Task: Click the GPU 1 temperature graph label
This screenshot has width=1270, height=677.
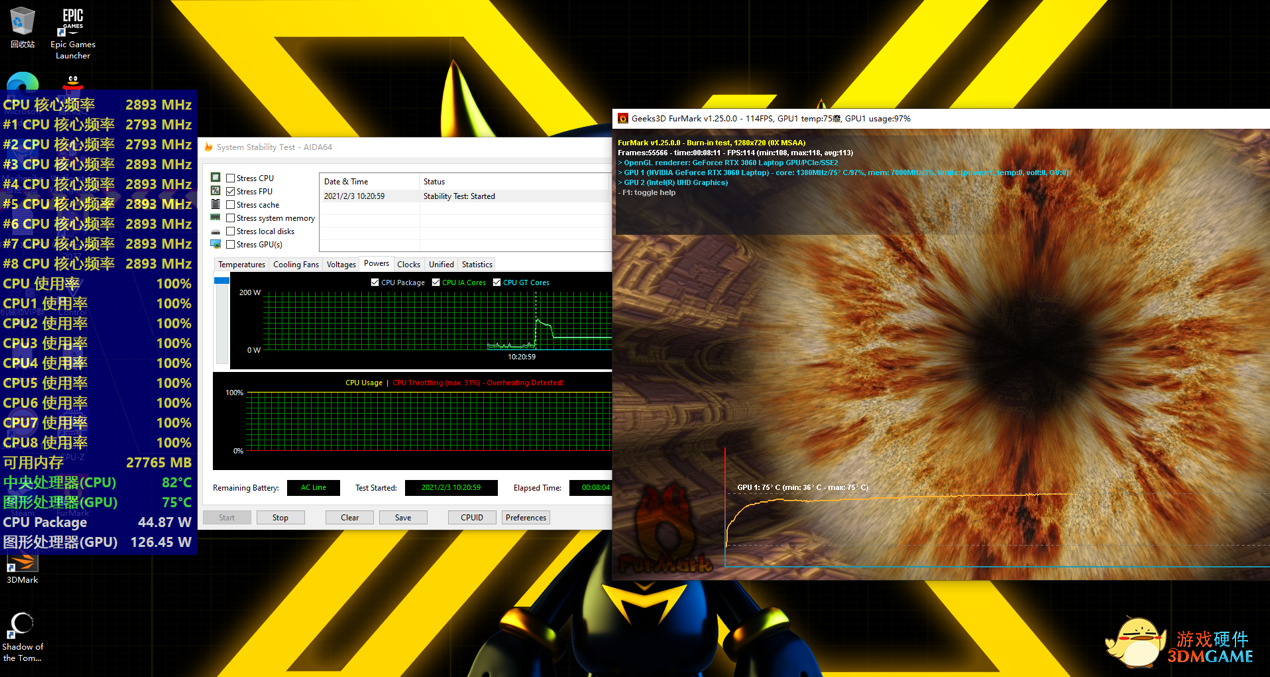Action: coord(802,488)
